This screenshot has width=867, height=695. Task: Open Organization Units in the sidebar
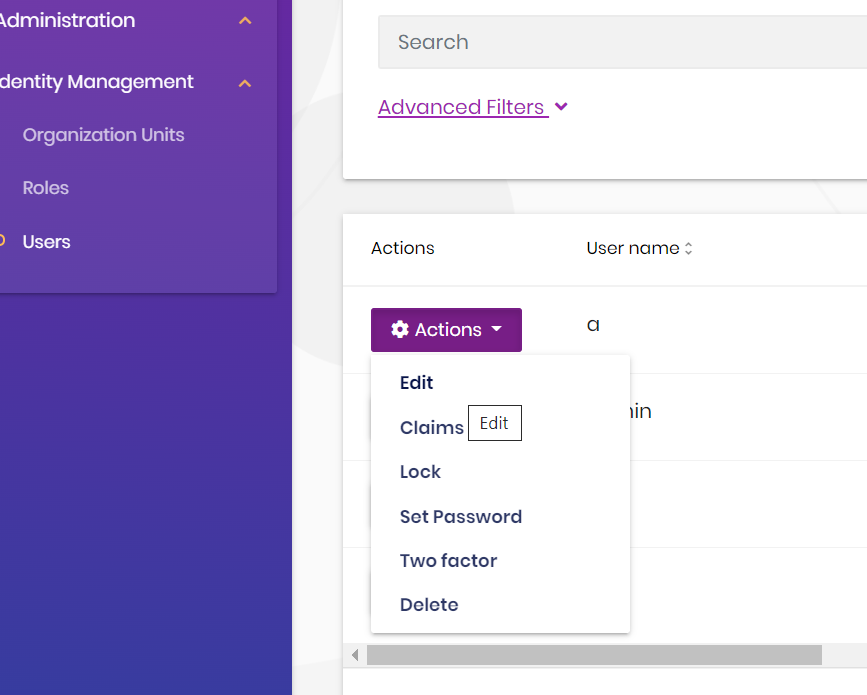pyautogui.click(x=103, y=135)
